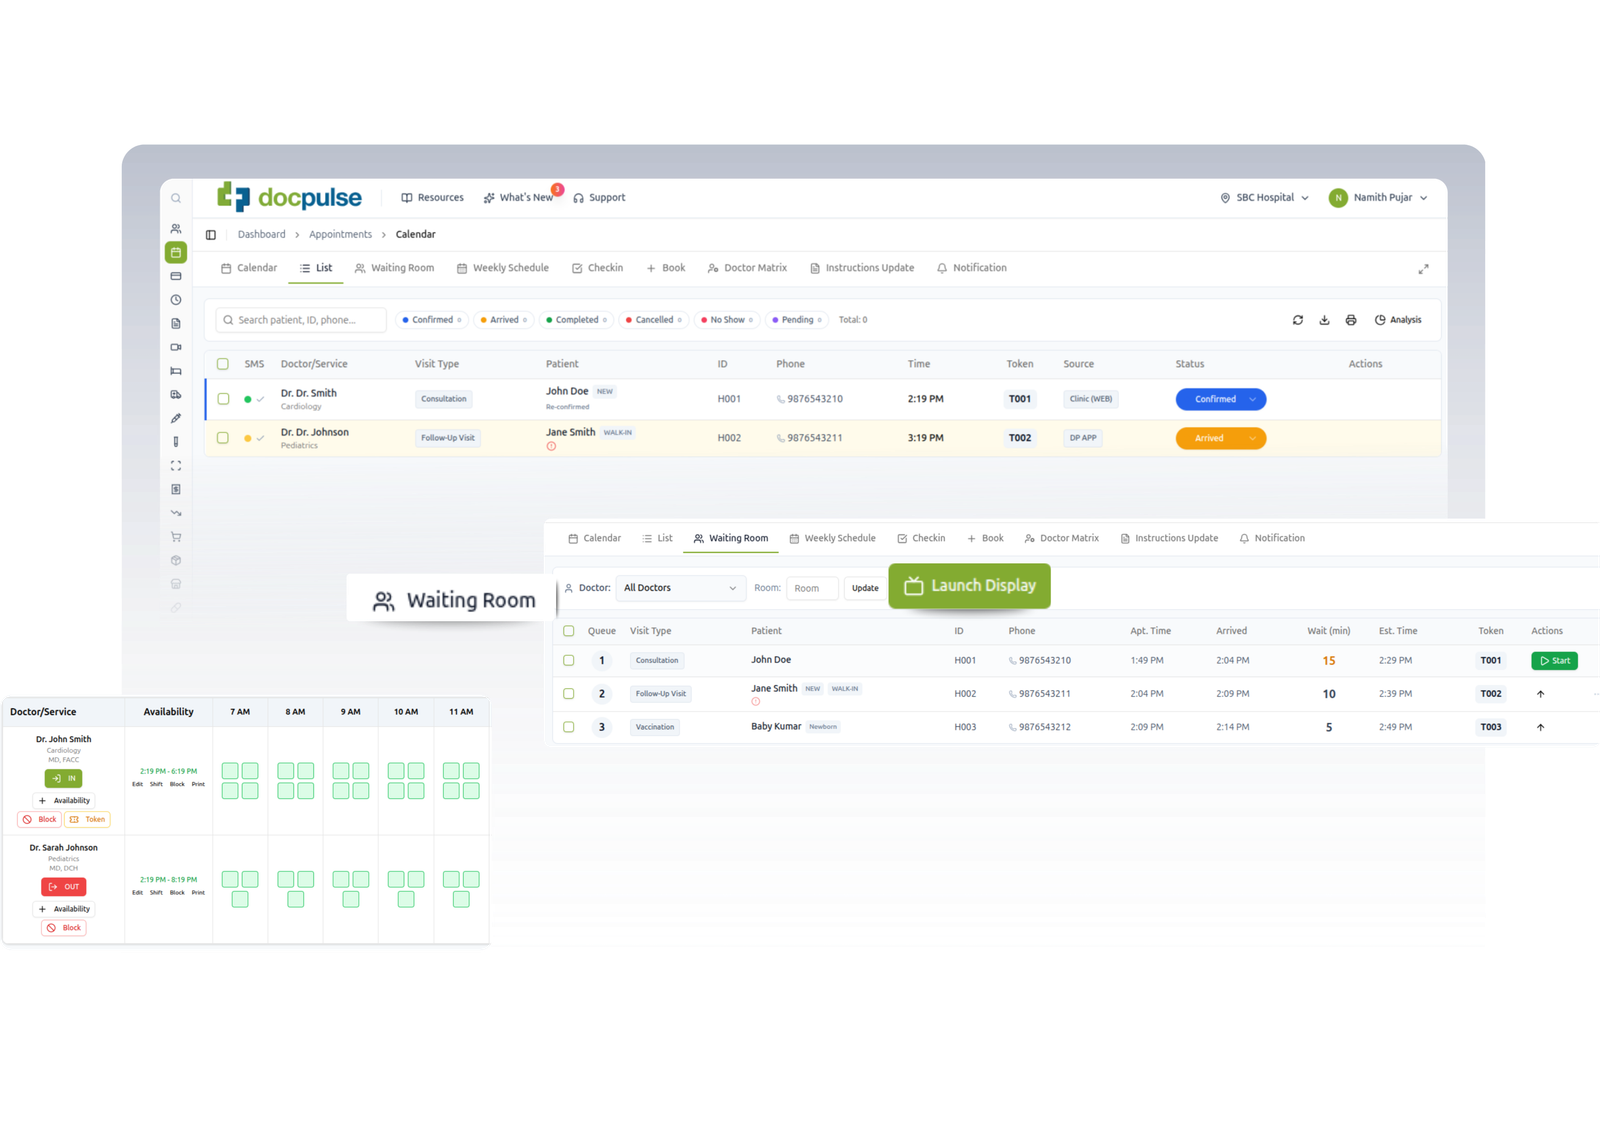This screenshot has height=1123, width=1600.
Task: Open the All Doctors dropdown
Action: click(680, 588)
